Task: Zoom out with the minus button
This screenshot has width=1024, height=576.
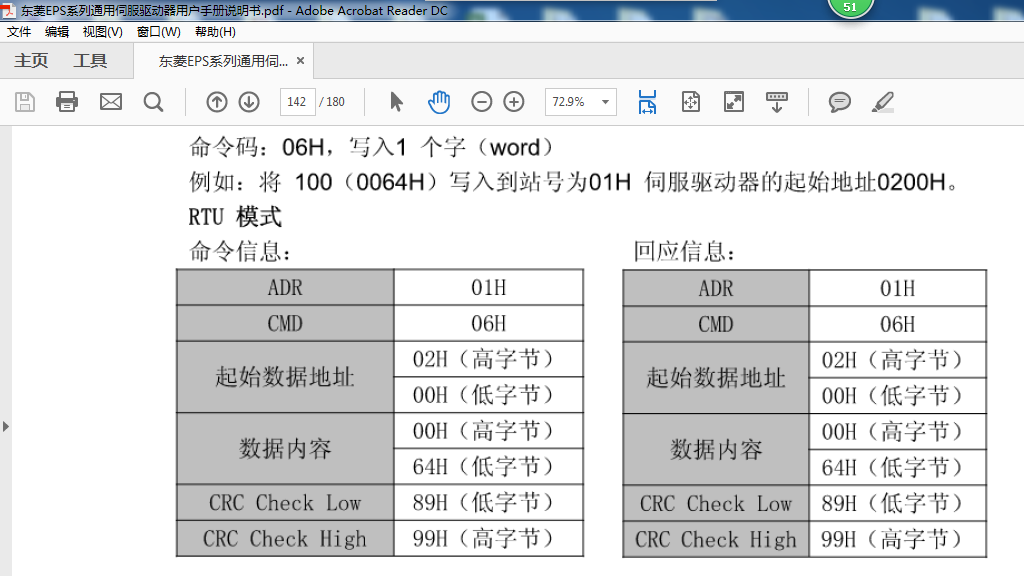Action: pos(482,102)
